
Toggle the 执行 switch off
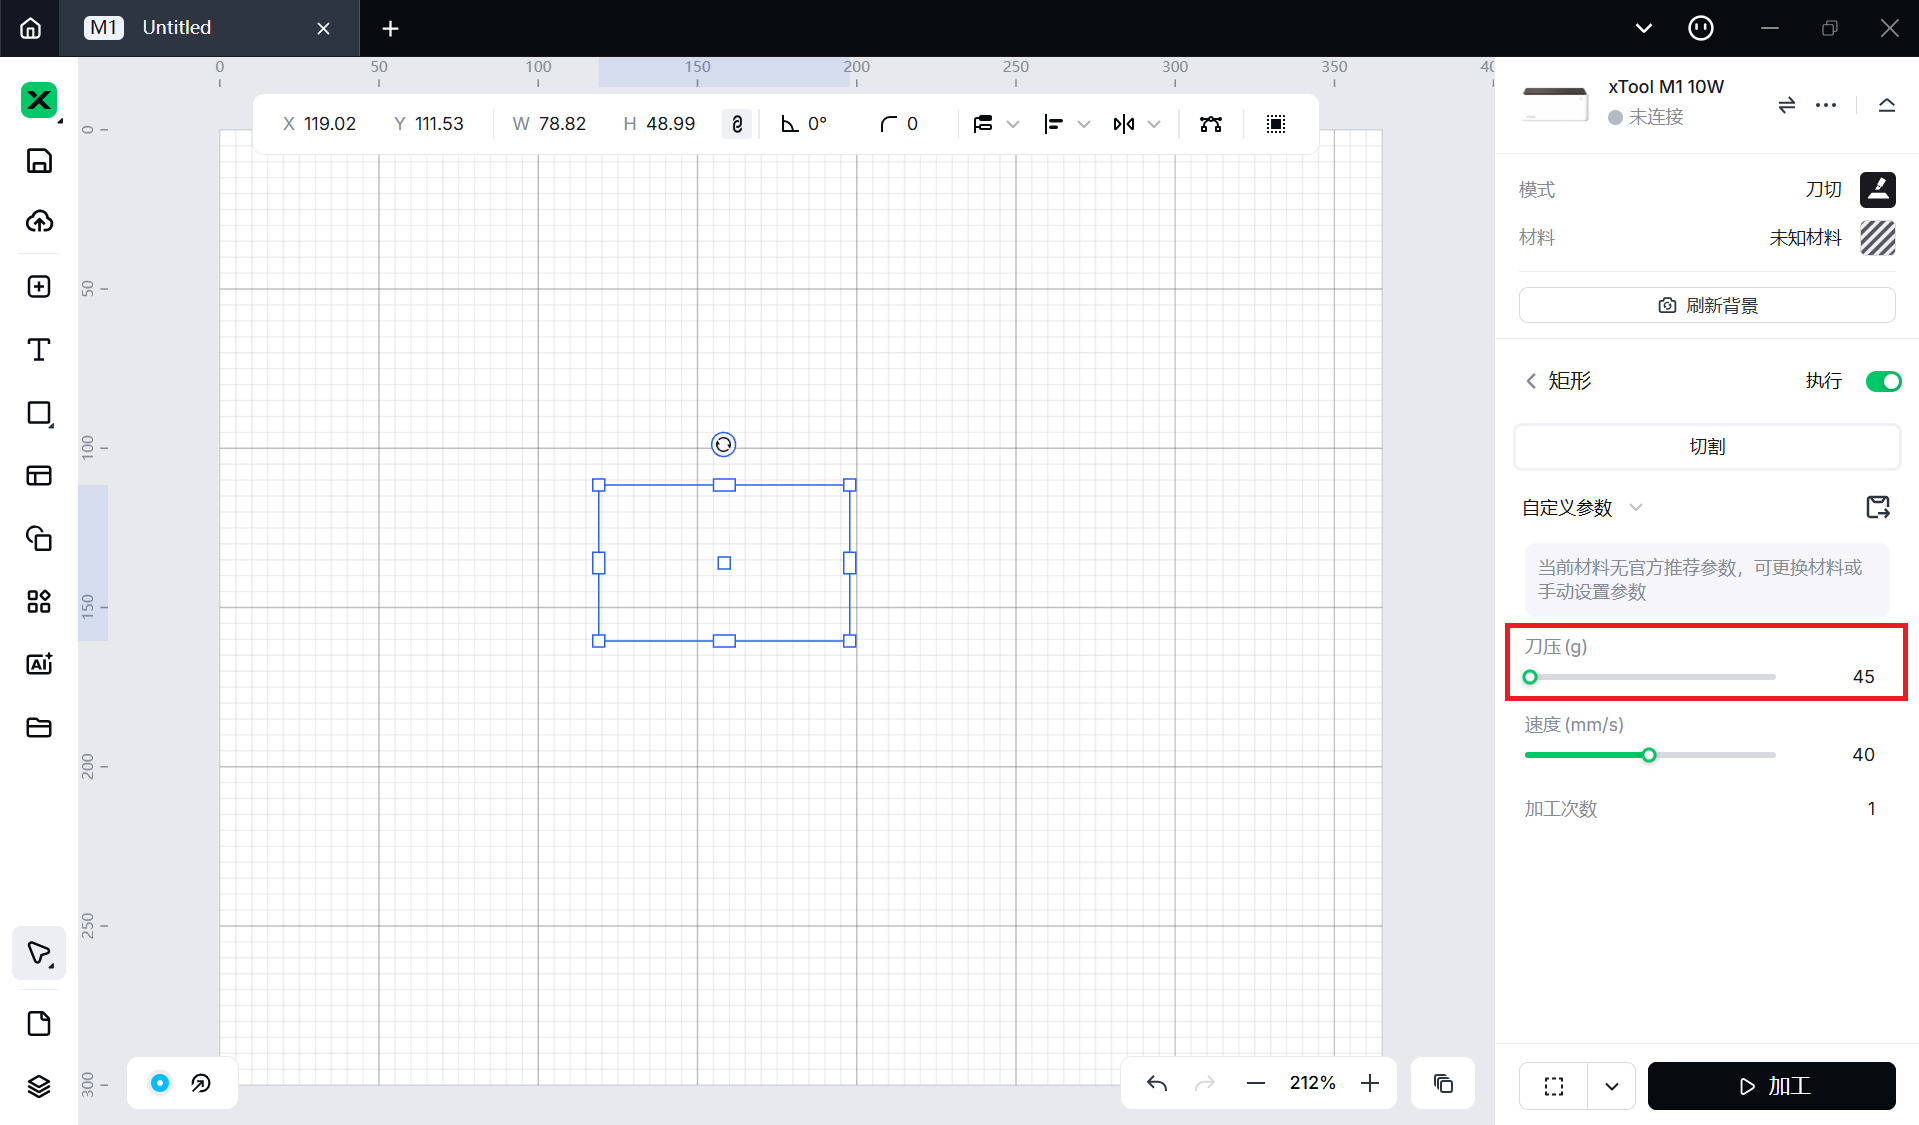tap(1883, 381)
